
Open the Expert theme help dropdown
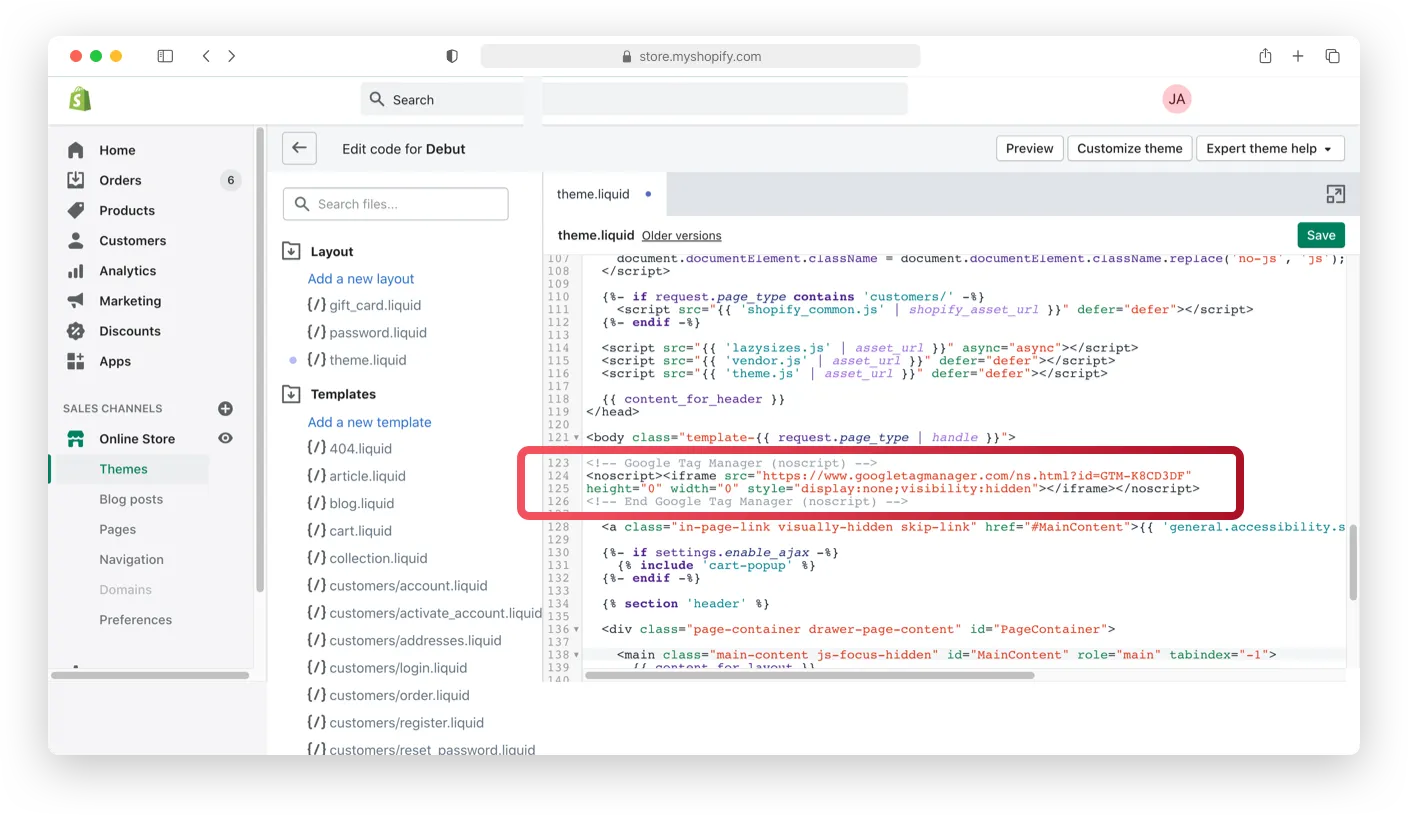1269,148
